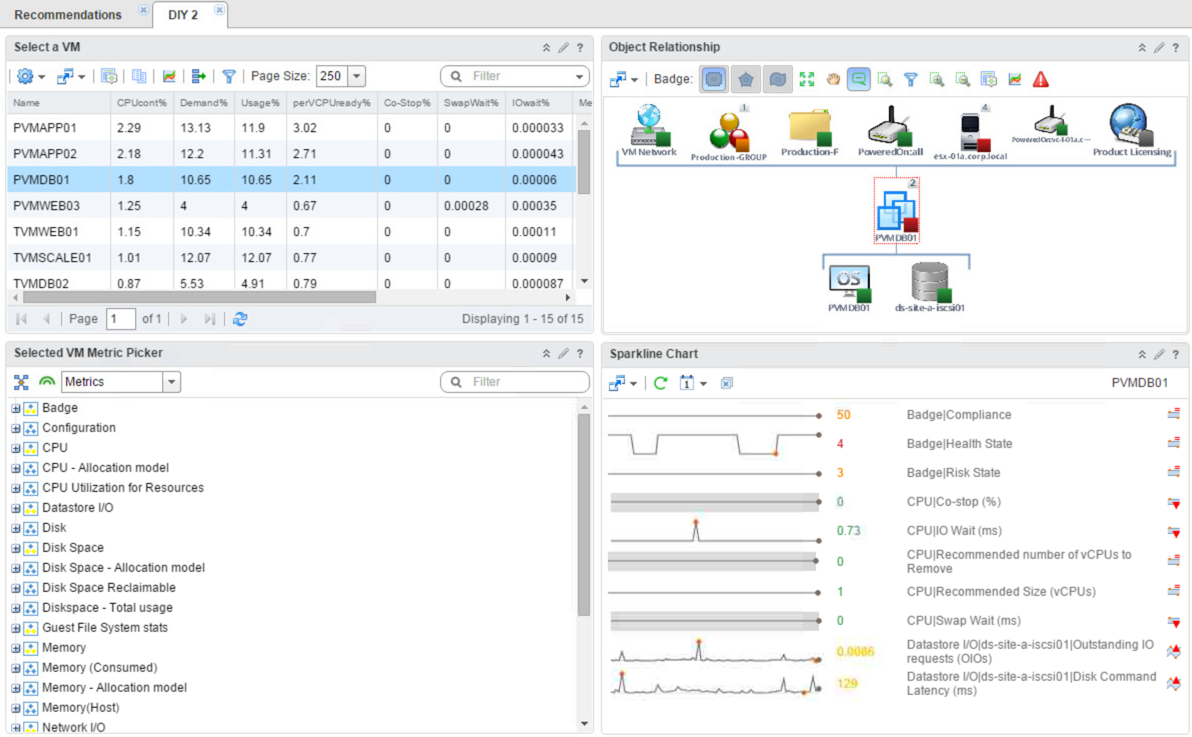This screenshot has width=1192, height=737.
Task: Open the metric chart icon in the VM list toolbar
Action: [x=170, y=76]
